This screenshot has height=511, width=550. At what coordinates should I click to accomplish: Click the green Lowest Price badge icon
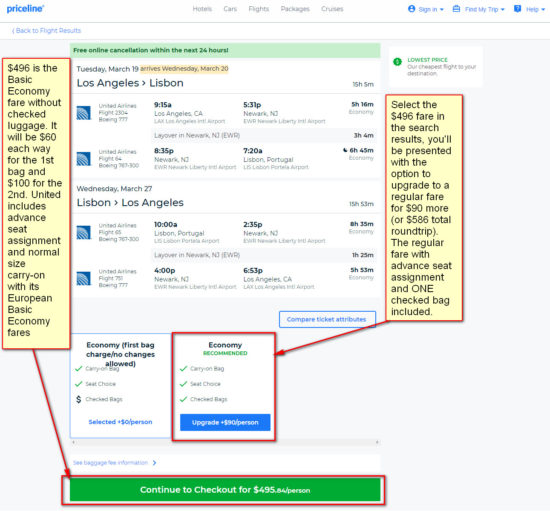tap(397, 62)
